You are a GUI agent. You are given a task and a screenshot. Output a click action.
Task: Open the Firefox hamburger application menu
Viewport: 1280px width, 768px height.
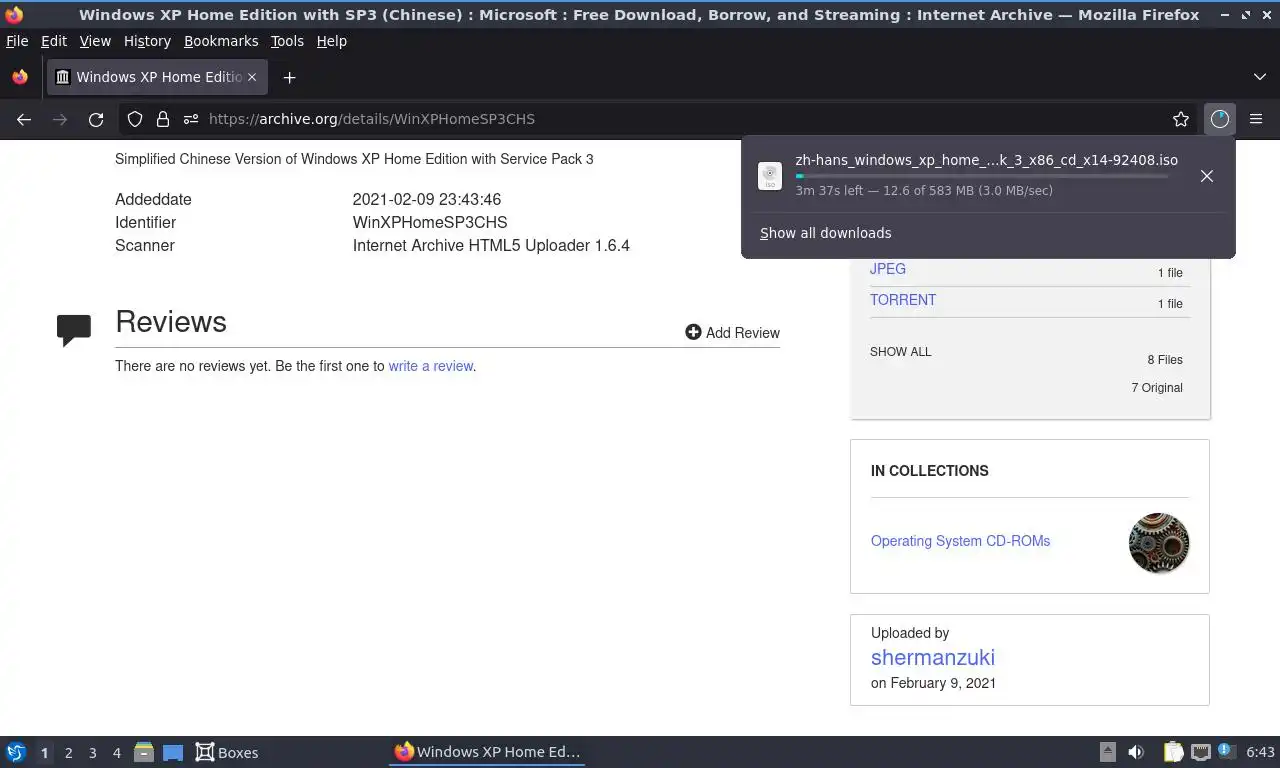[1256, 119]
